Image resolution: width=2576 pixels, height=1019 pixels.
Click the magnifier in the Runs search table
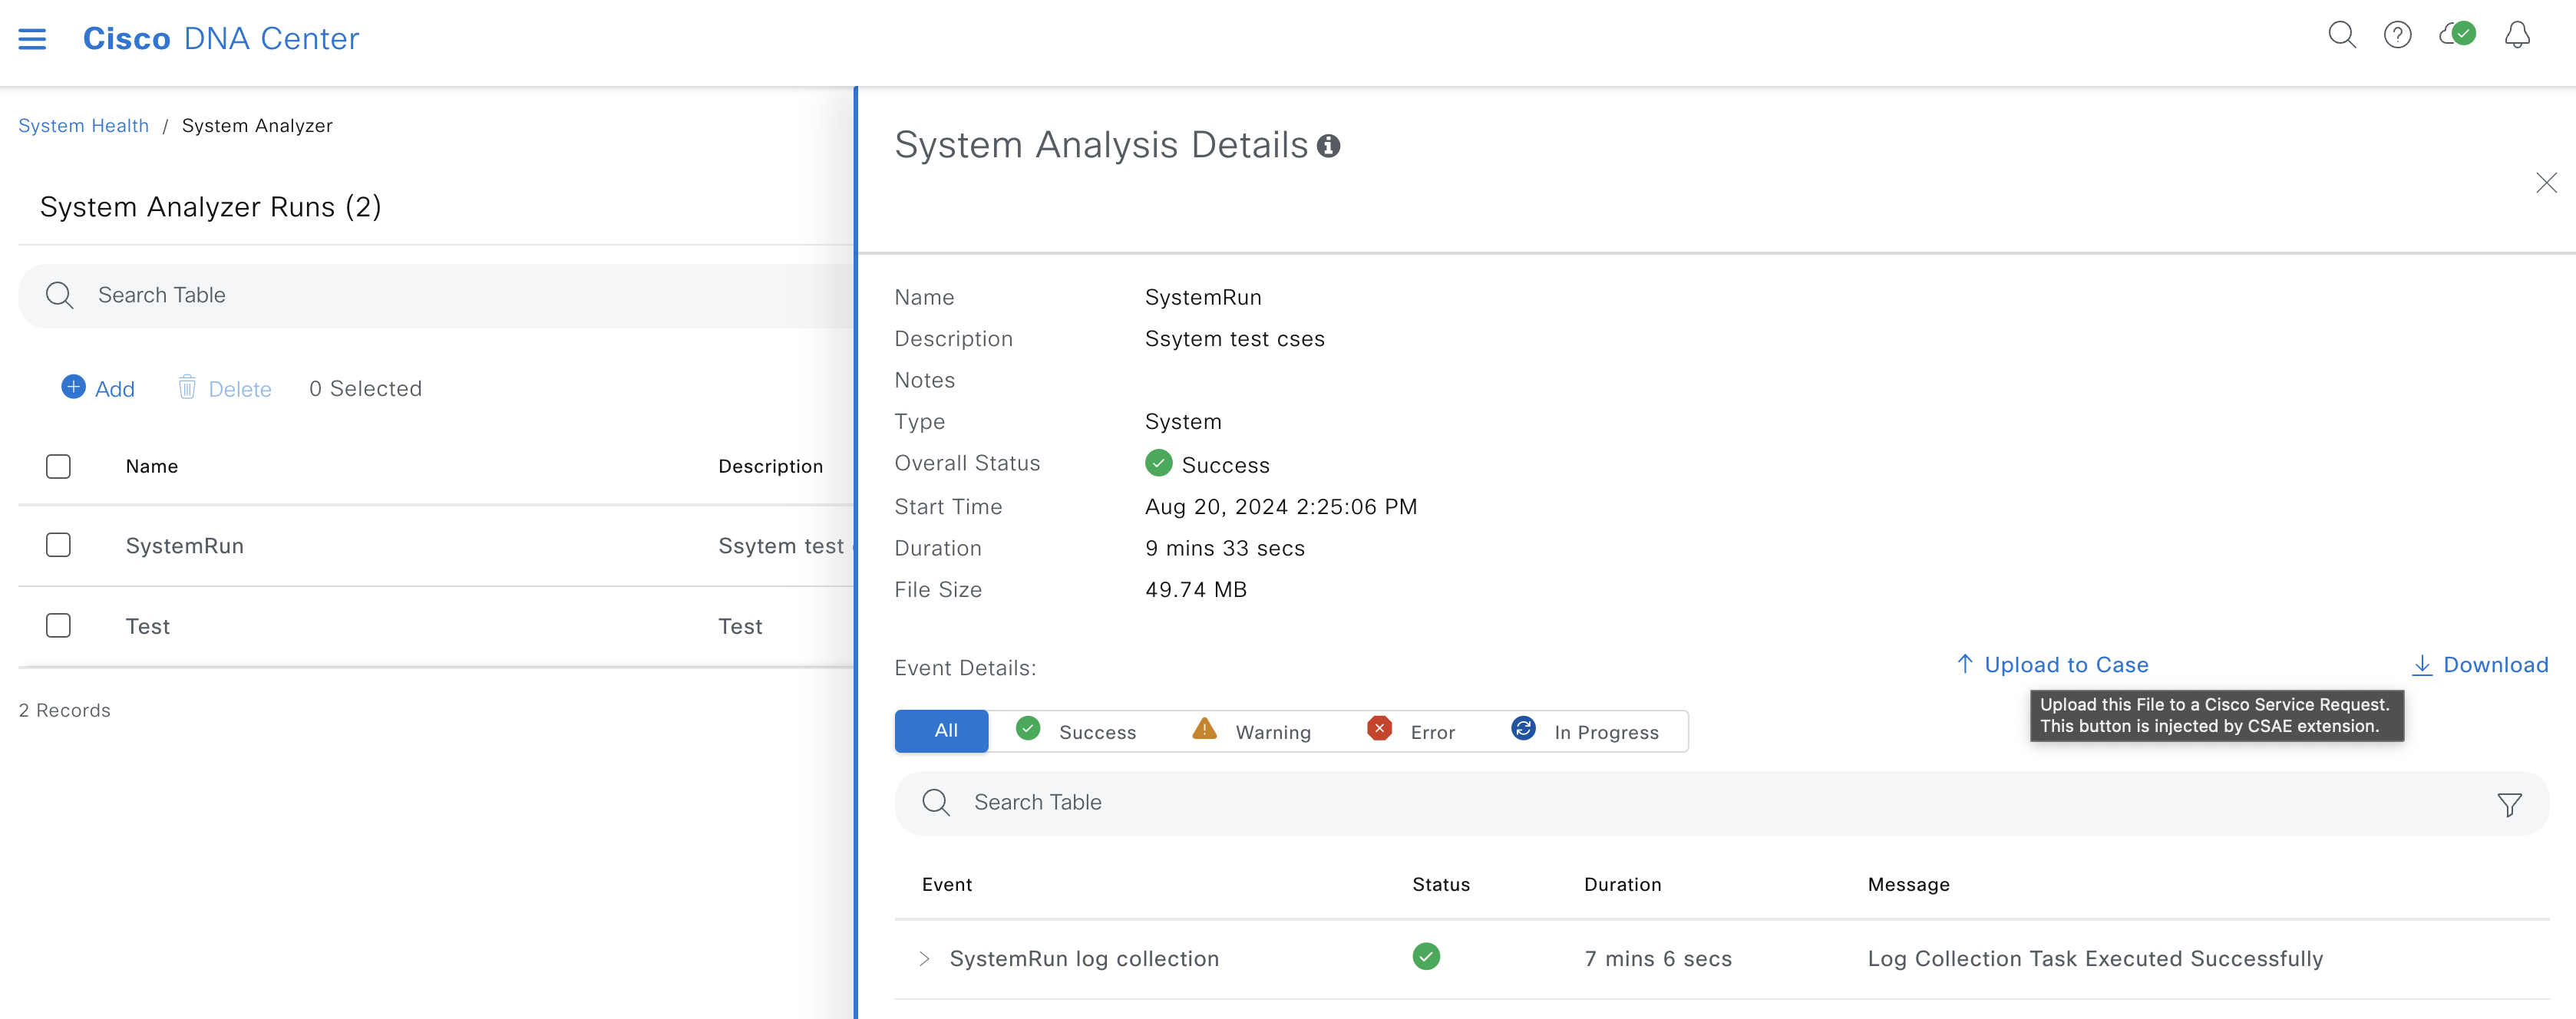click(x=60, y=295)
